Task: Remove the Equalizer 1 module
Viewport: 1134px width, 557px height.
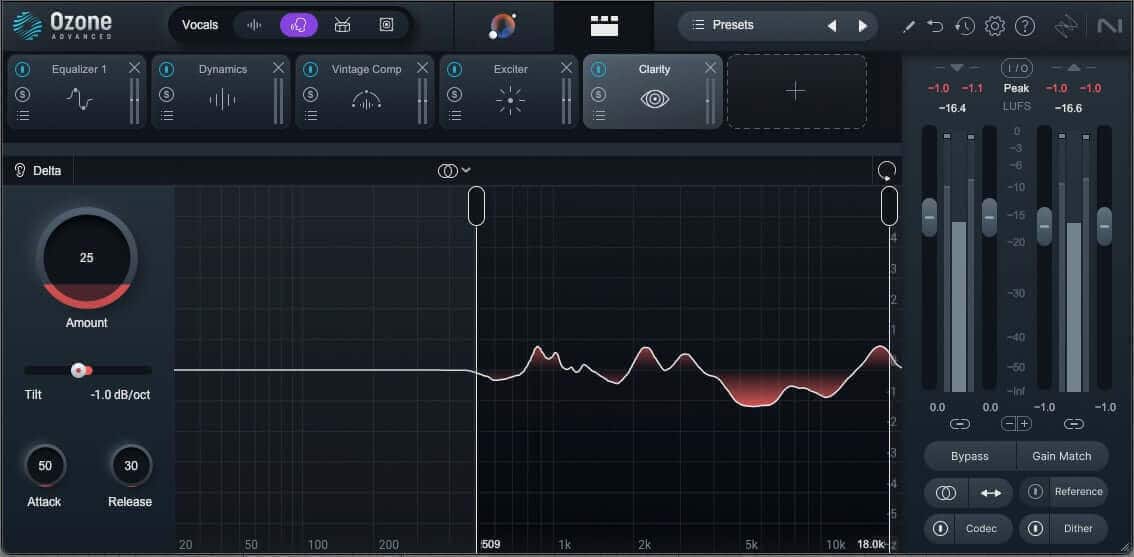Action: (135, 67)
